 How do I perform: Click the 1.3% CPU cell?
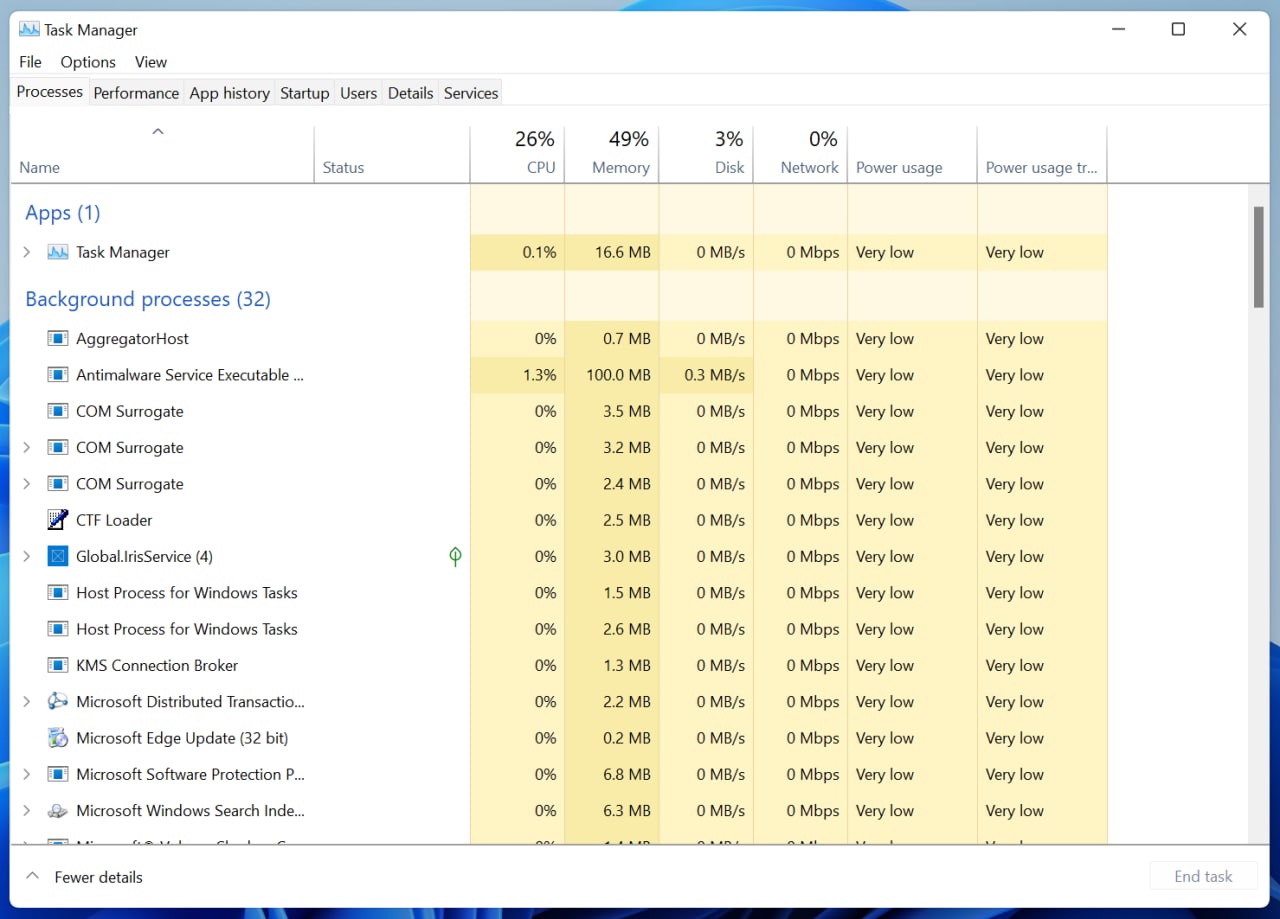point(517,375)
